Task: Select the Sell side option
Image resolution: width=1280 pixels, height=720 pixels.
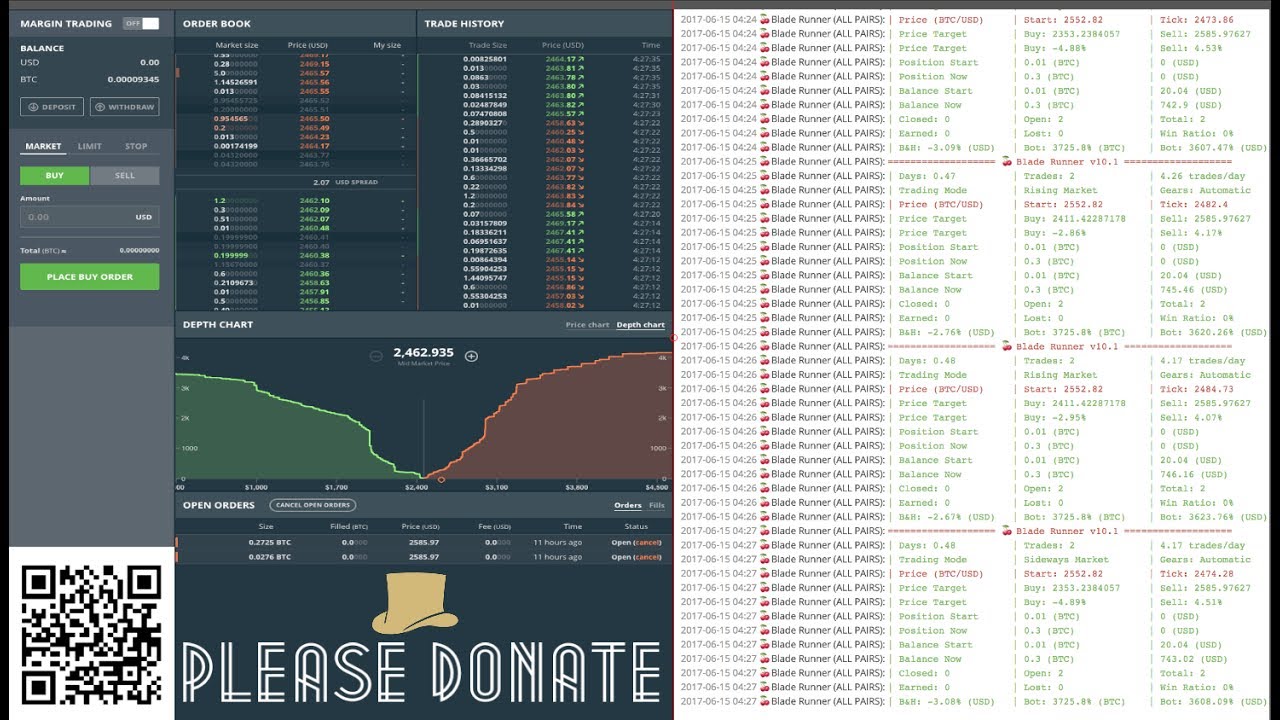Action: [125, 175]
